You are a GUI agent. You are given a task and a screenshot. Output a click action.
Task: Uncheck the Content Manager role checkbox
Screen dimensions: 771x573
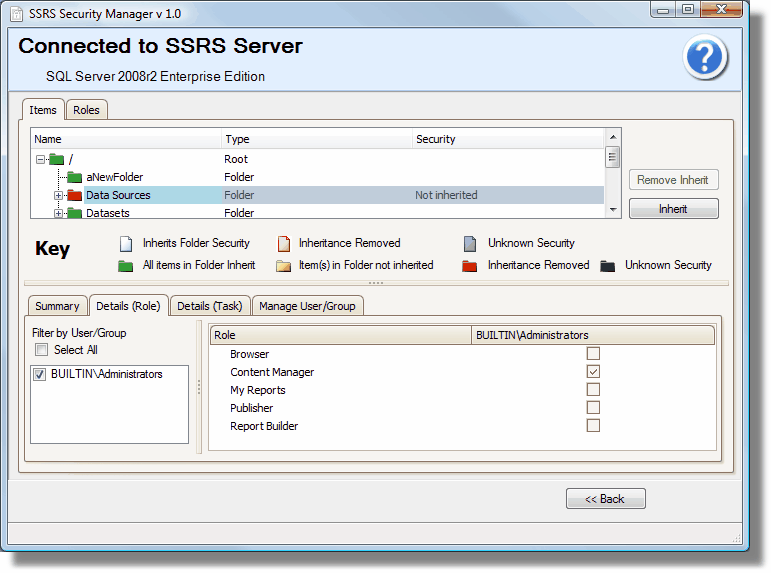tap(593, 372)
